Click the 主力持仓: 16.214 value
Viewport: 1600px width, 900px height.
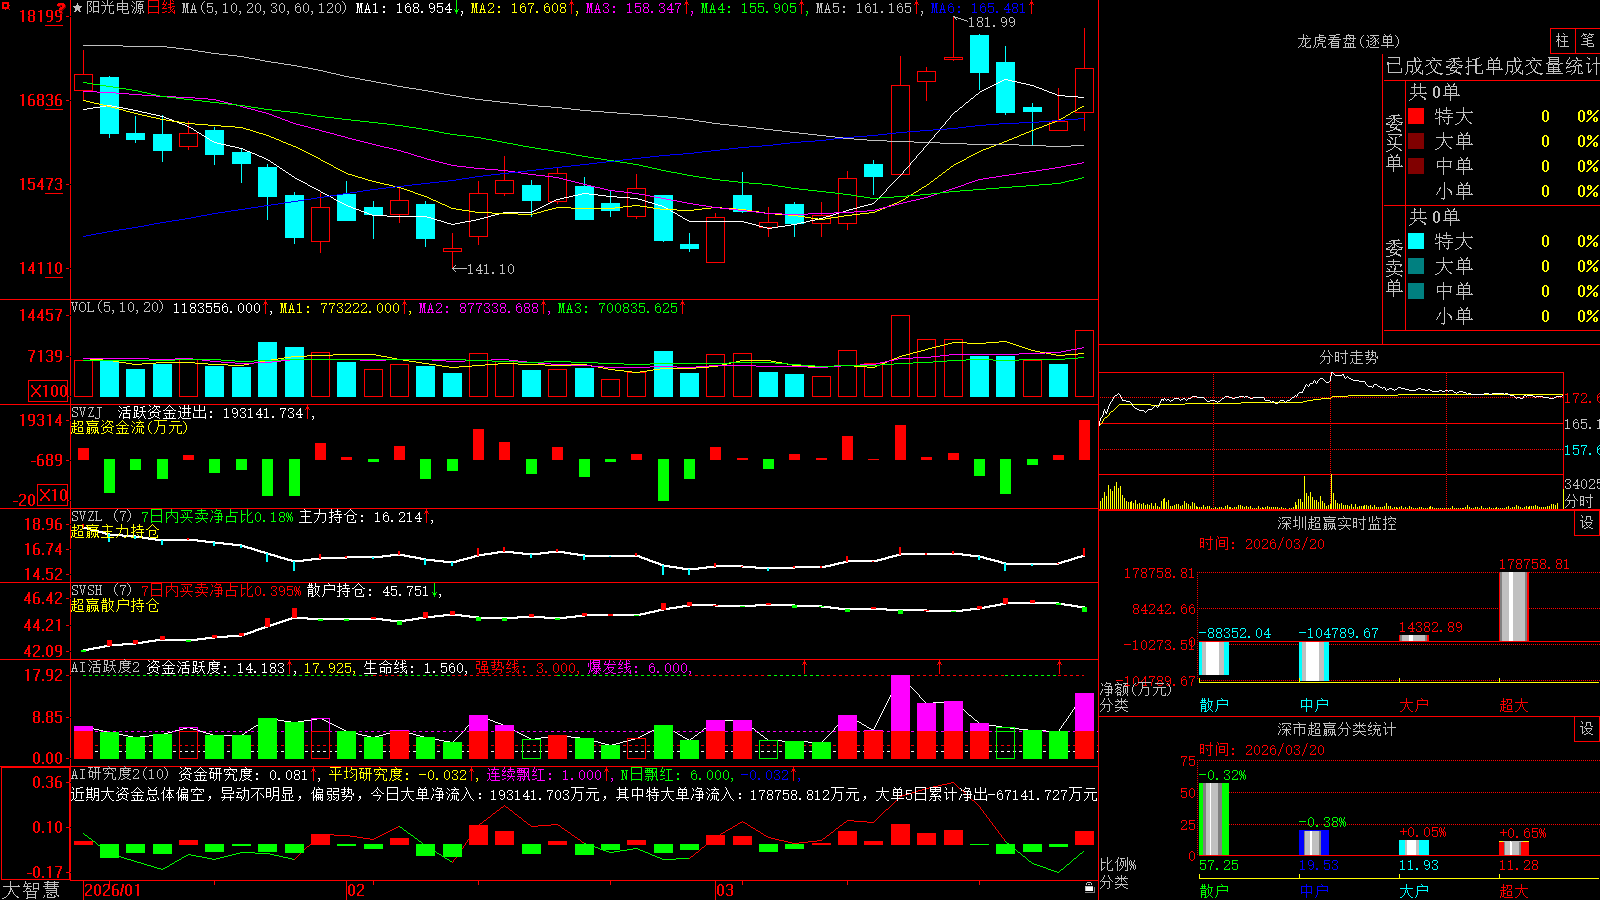click(x=360, y=517)
